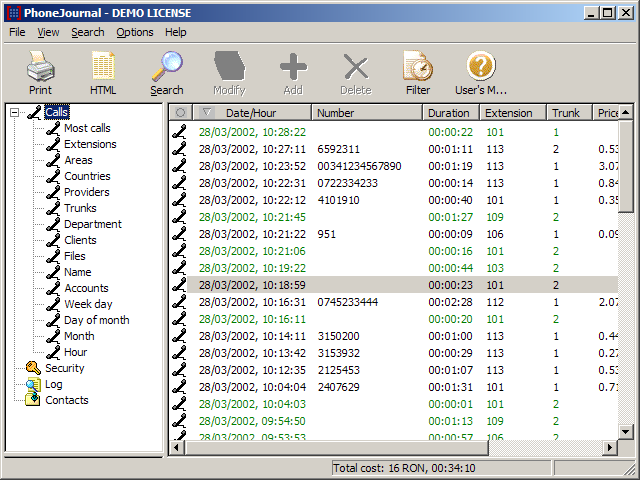The height and width of the screenshot is (480, 640).
Task: Click the horizontal scrollbar left arrow
Action: click(x=176, y=447)
